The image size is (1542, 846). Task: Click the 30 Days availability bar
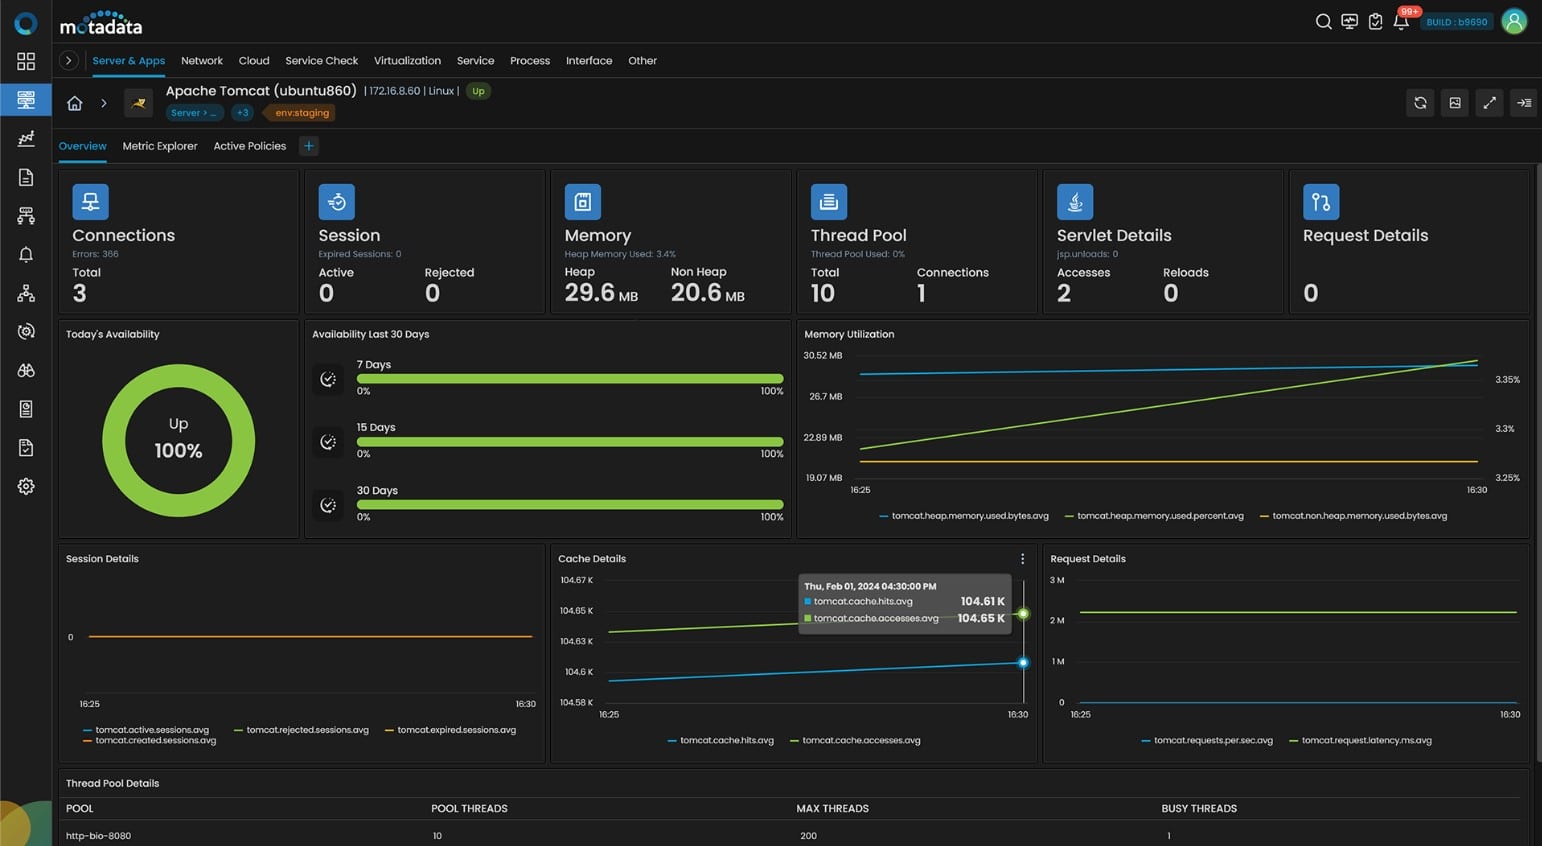click(x=570, y=505)
